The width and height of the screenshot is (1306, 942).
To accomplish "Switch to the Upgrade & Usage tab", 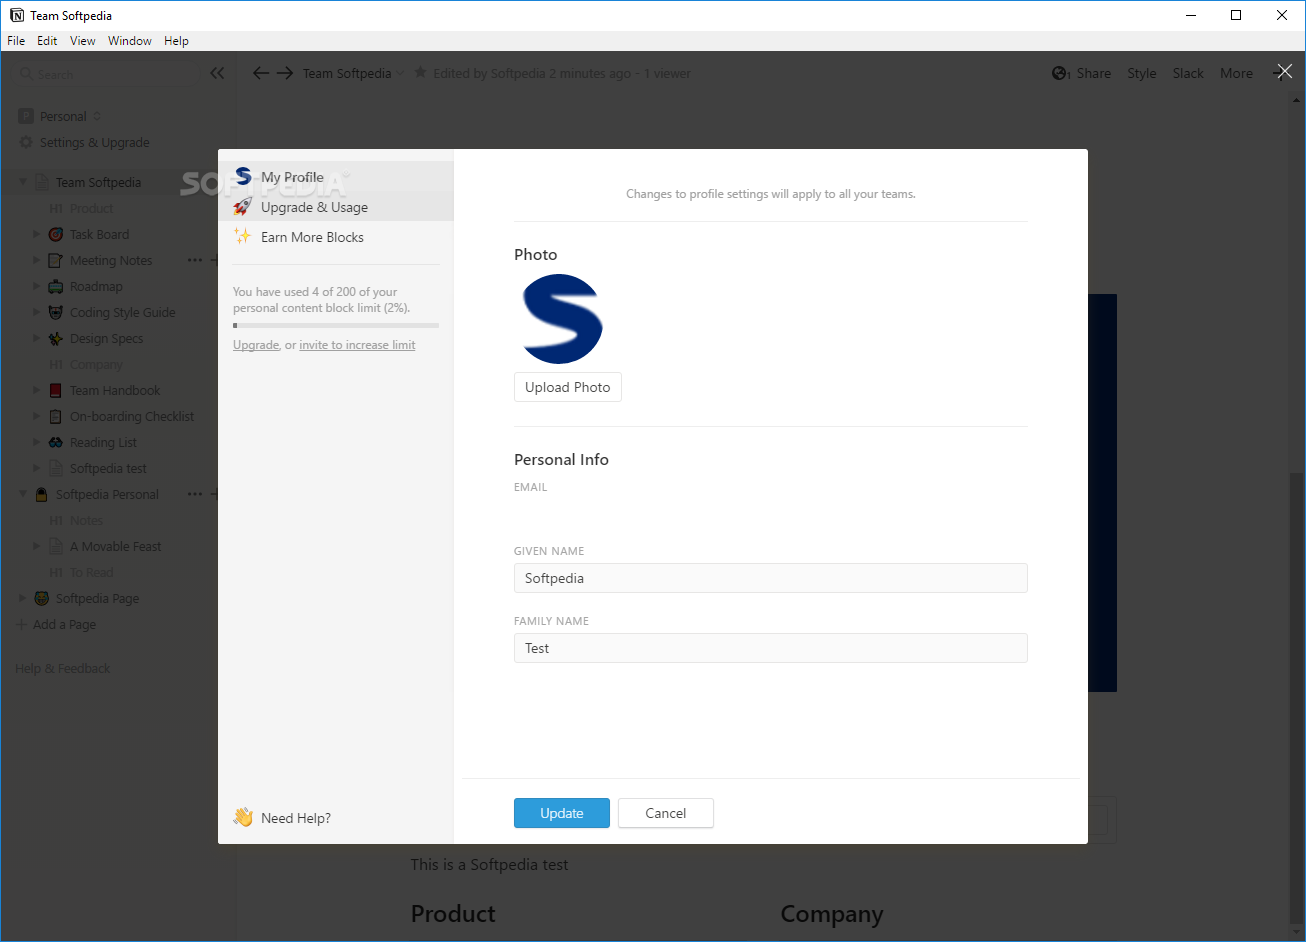I will [336, 207].
